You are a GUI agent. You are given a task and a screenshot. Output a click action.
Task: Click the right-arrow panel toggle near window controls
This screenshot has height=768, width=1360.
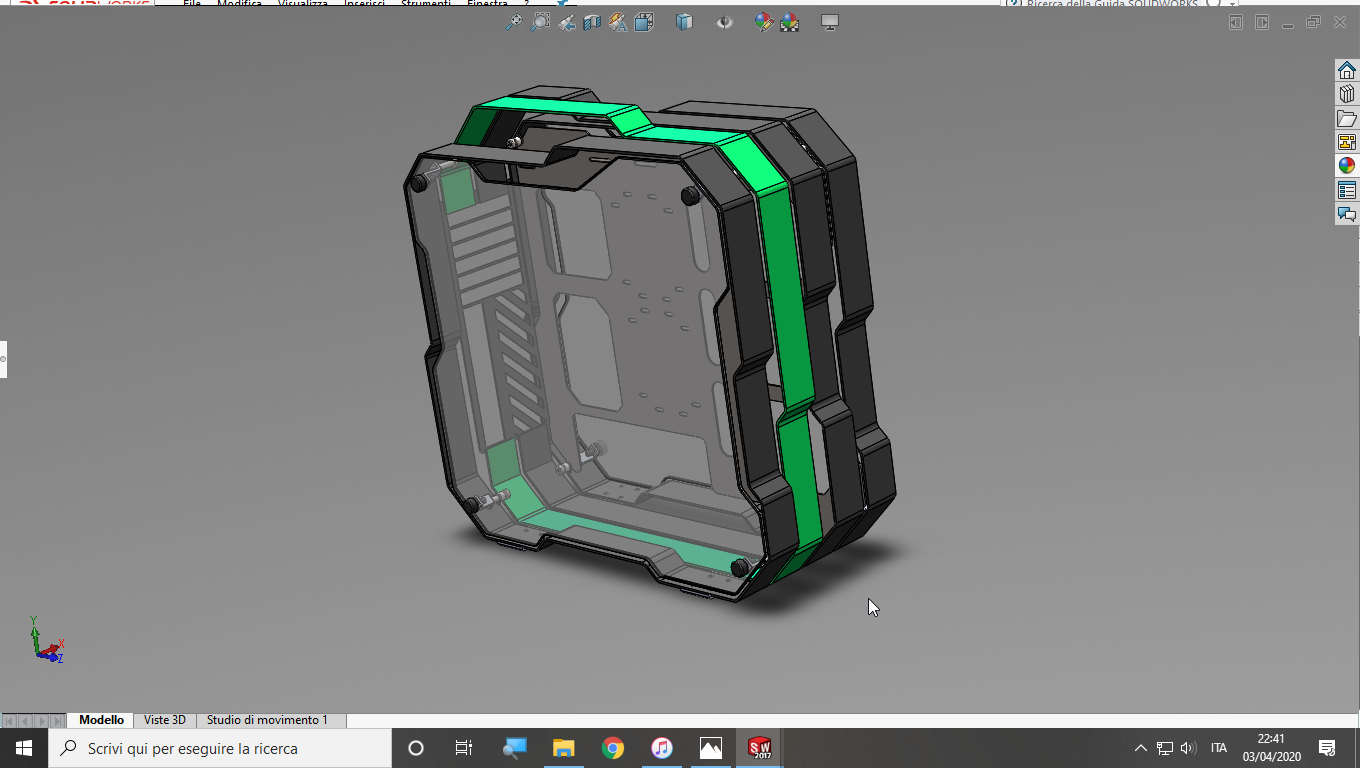(1262, 22)
